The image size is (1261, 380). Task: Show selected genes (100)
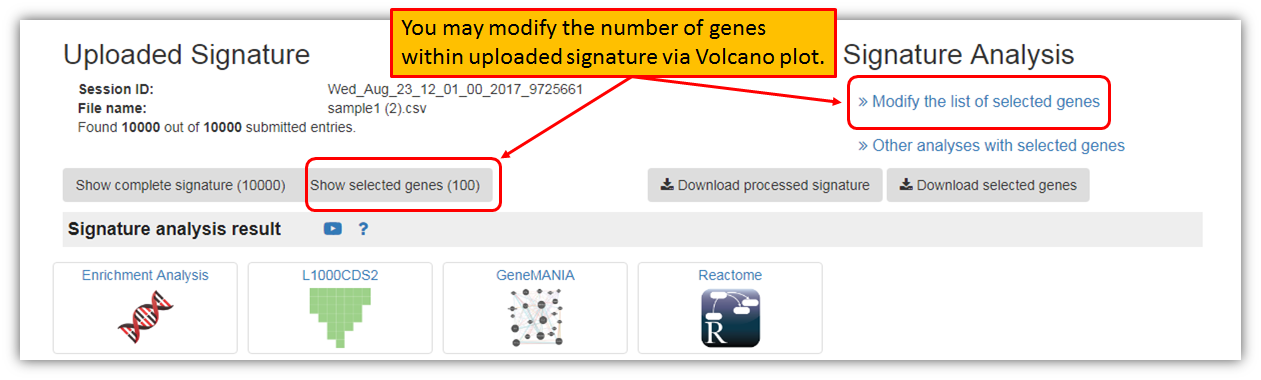[x=395, y=185]
